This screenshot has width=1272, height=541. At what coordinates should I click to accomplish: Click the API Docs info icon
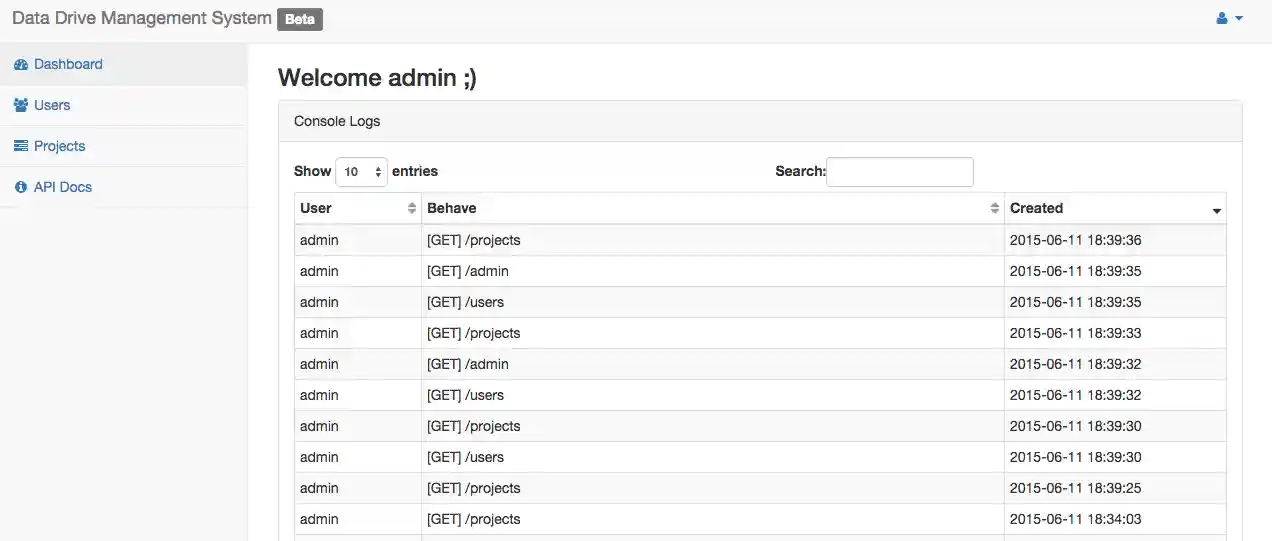point(21,187)
